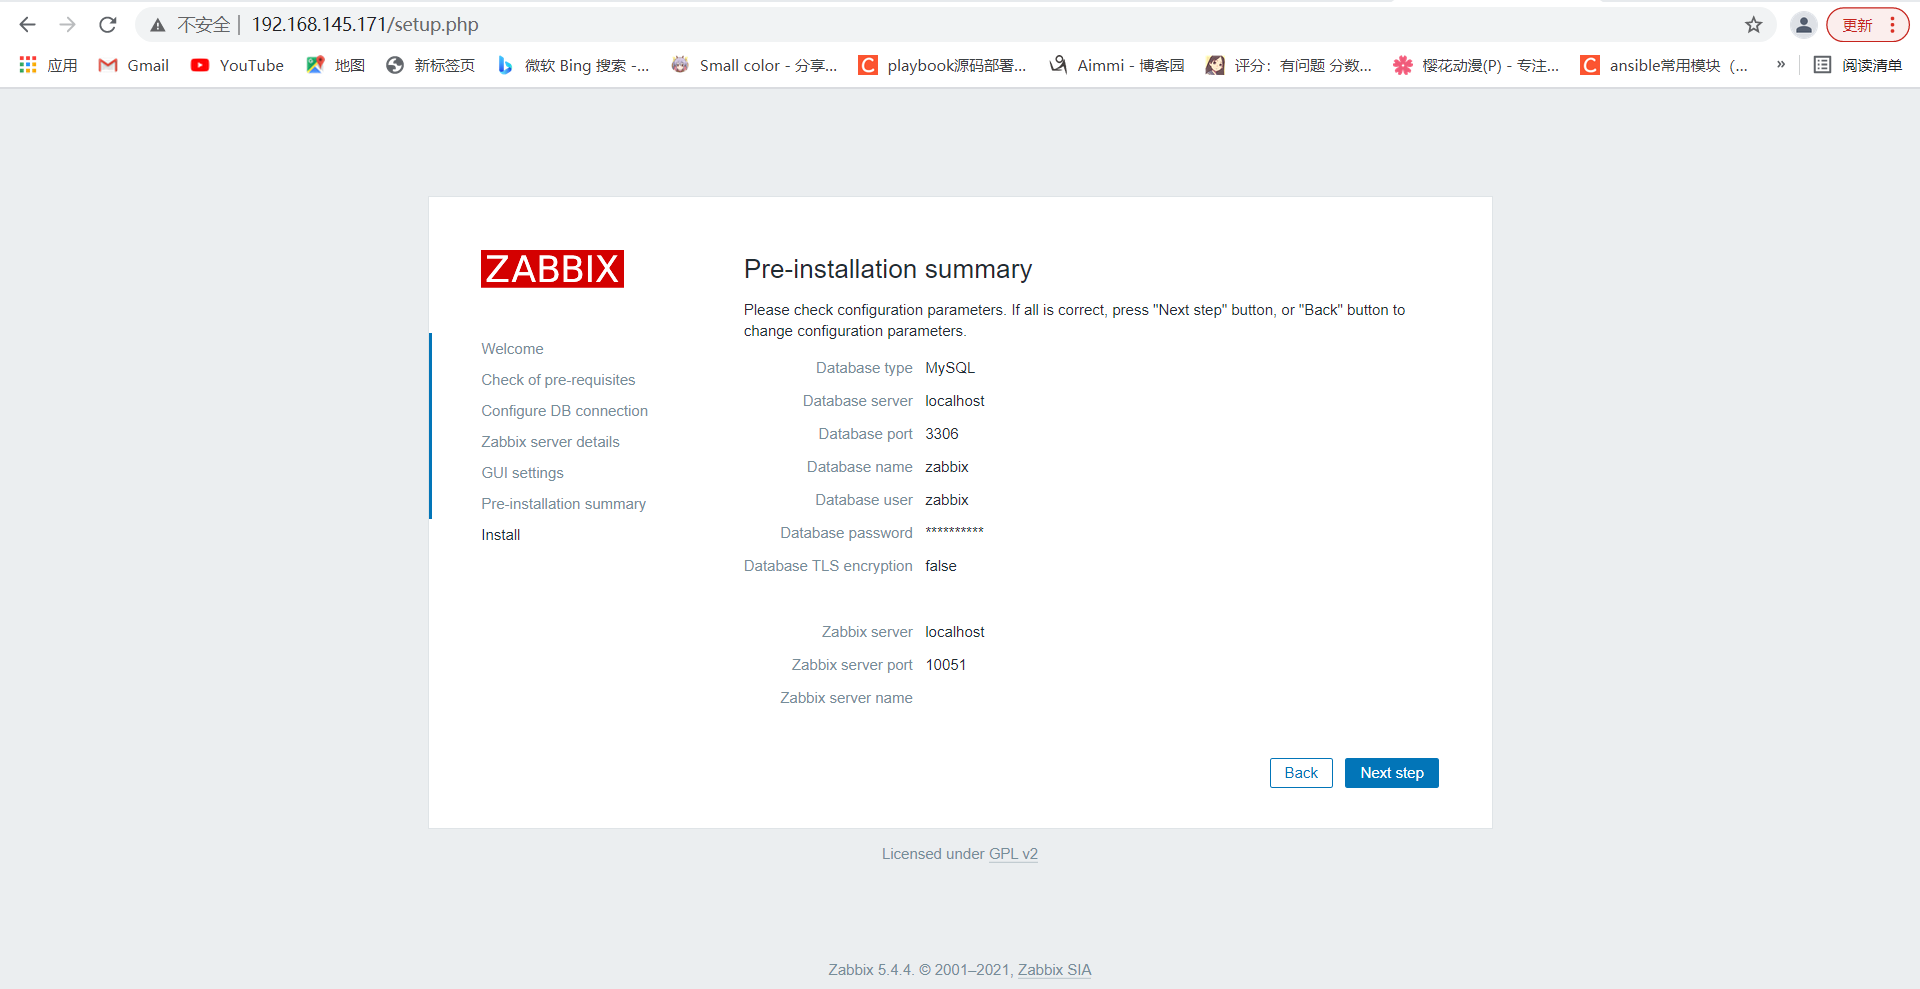Open the 评分 bookmark icon
The width and height of the screenshot is (1920, 989).
(1215, 65)
